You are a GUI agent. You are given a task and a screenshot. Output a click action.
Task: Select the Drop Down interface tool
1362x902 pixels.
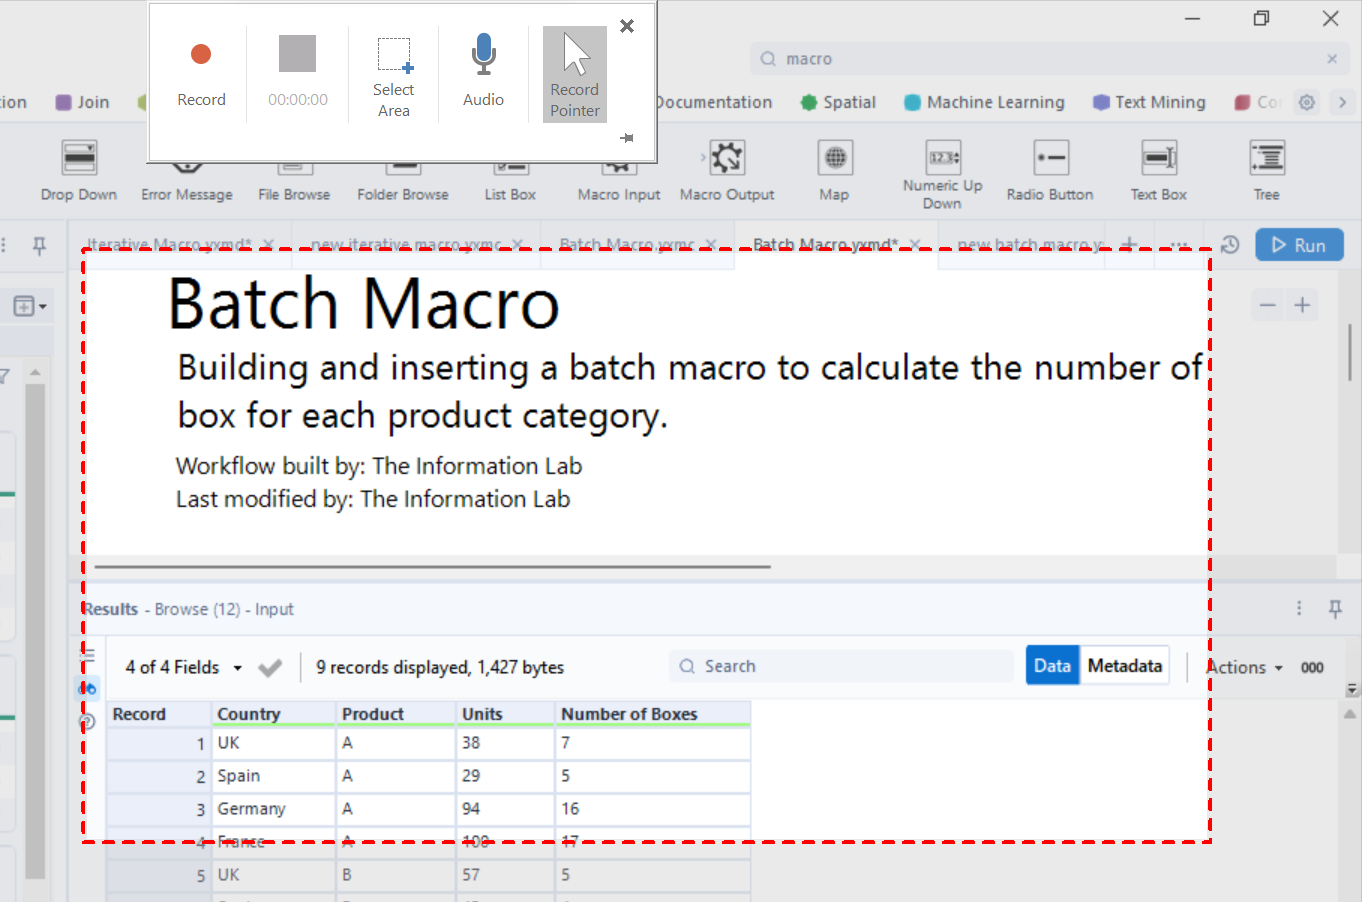tap(79, 159)
